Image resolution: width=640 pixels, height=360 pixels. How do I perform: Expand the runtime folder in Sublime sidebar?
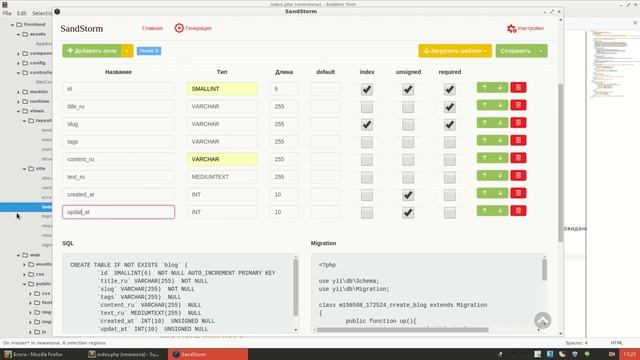18,101
